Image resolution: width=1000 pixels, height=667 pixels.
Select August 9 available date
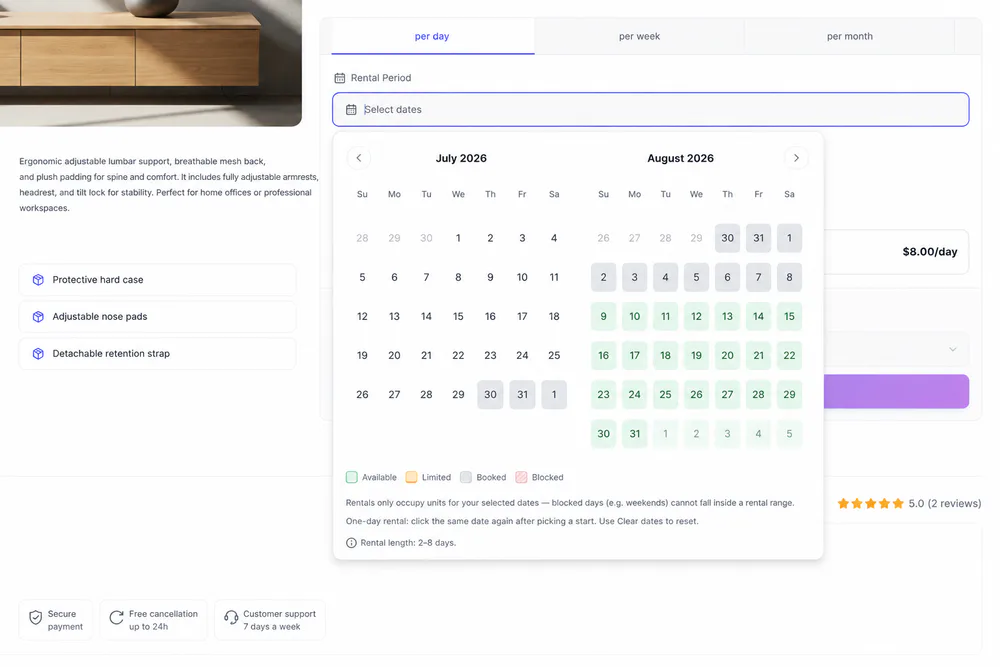pyautogui.click(x=603, y=317)
